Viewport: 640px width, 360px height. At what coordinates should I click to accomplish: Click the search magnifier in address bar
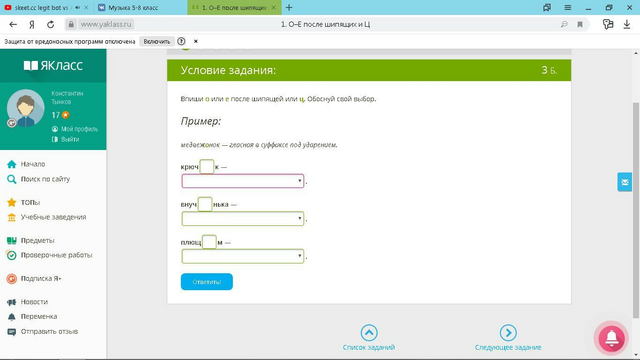tap(564, 24)
